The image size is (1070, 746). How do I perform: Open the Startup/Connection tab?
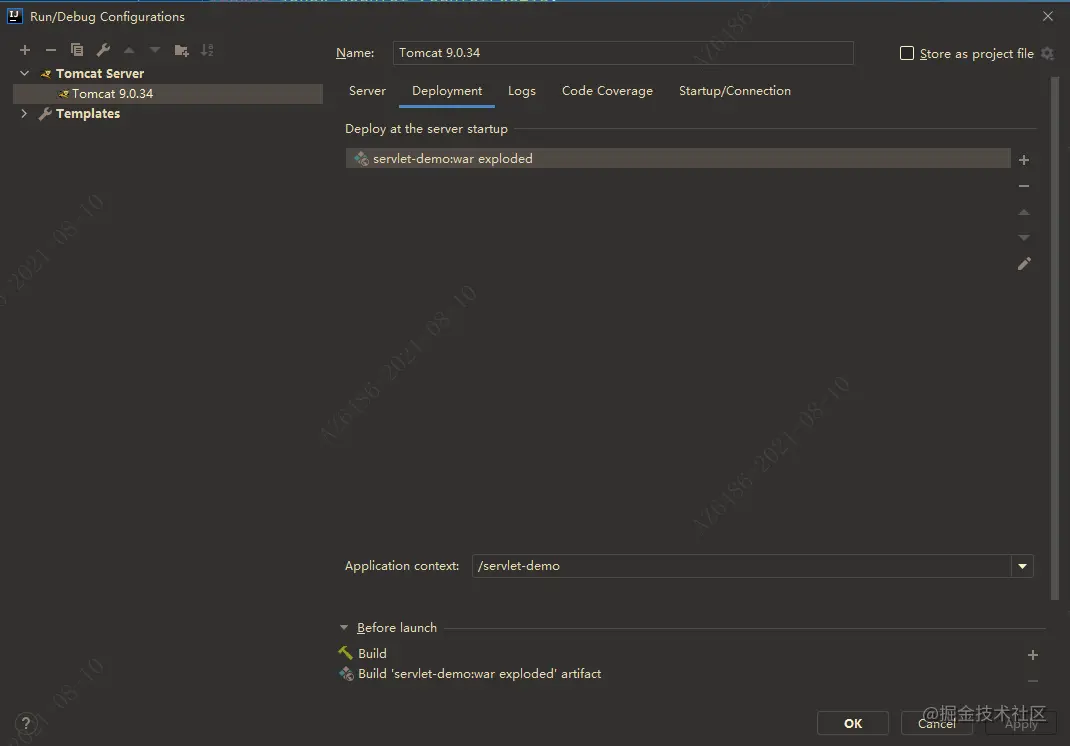tap(735, 91)
